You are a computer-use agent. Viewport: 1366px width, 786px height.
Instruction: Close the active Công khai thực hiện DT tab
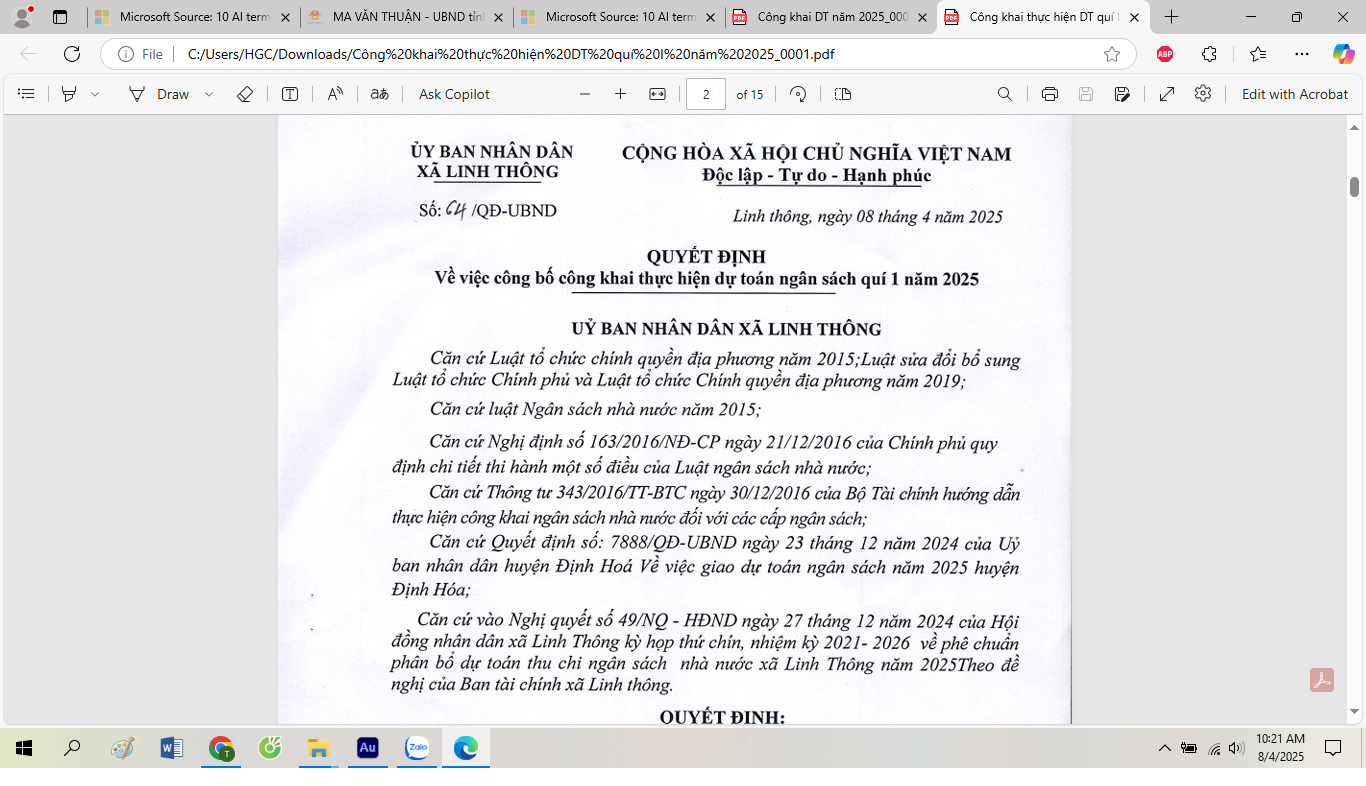[x=1134, y=17]
